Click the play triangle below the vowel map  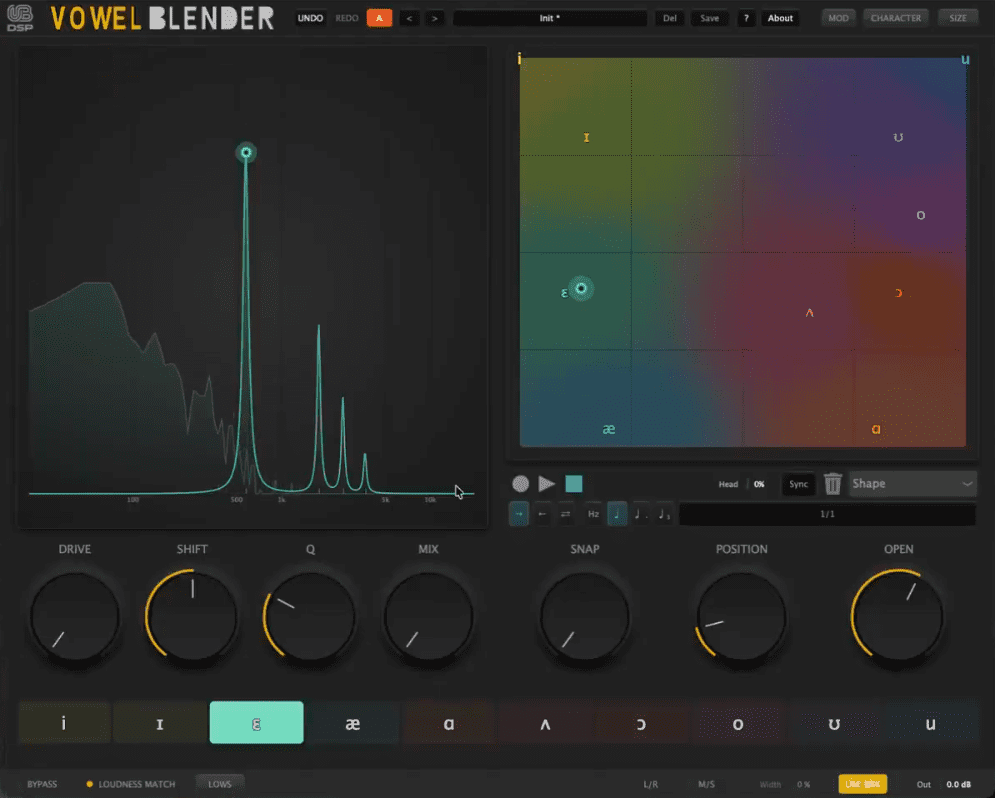pos(546,484)
